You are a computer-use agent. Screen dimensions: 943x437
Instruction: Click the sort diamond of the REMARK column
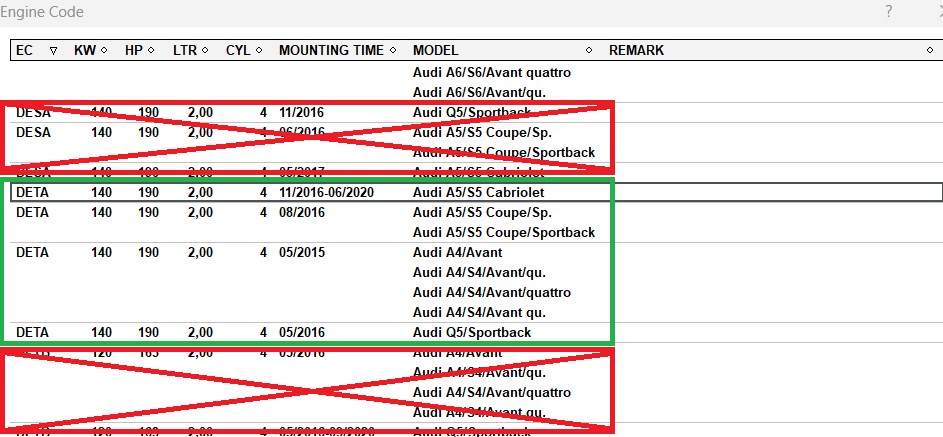pyautogui.click(x=930, y=51)
